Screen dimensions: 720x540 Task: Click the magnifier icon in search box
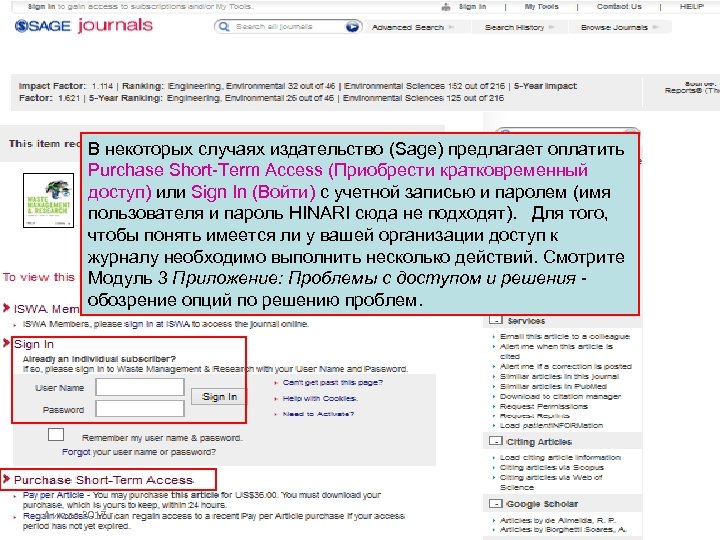(224, 27)
